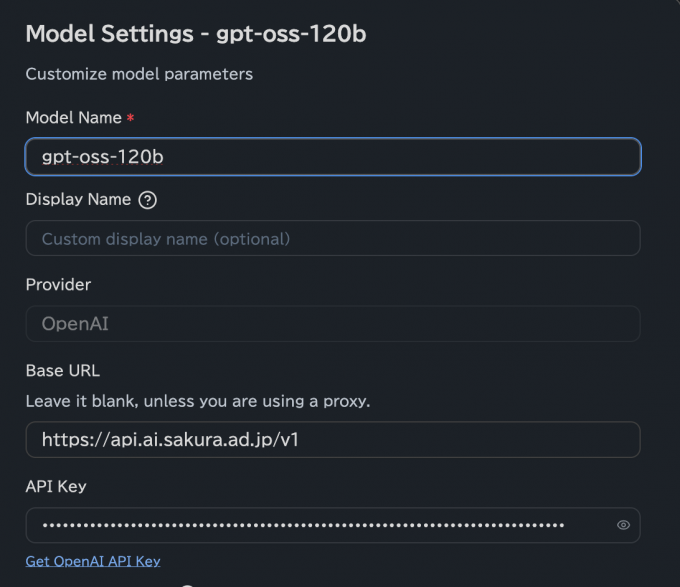Click the Customize model parameters subtitle
Screen dimensions: 680x587
point(139,74)
